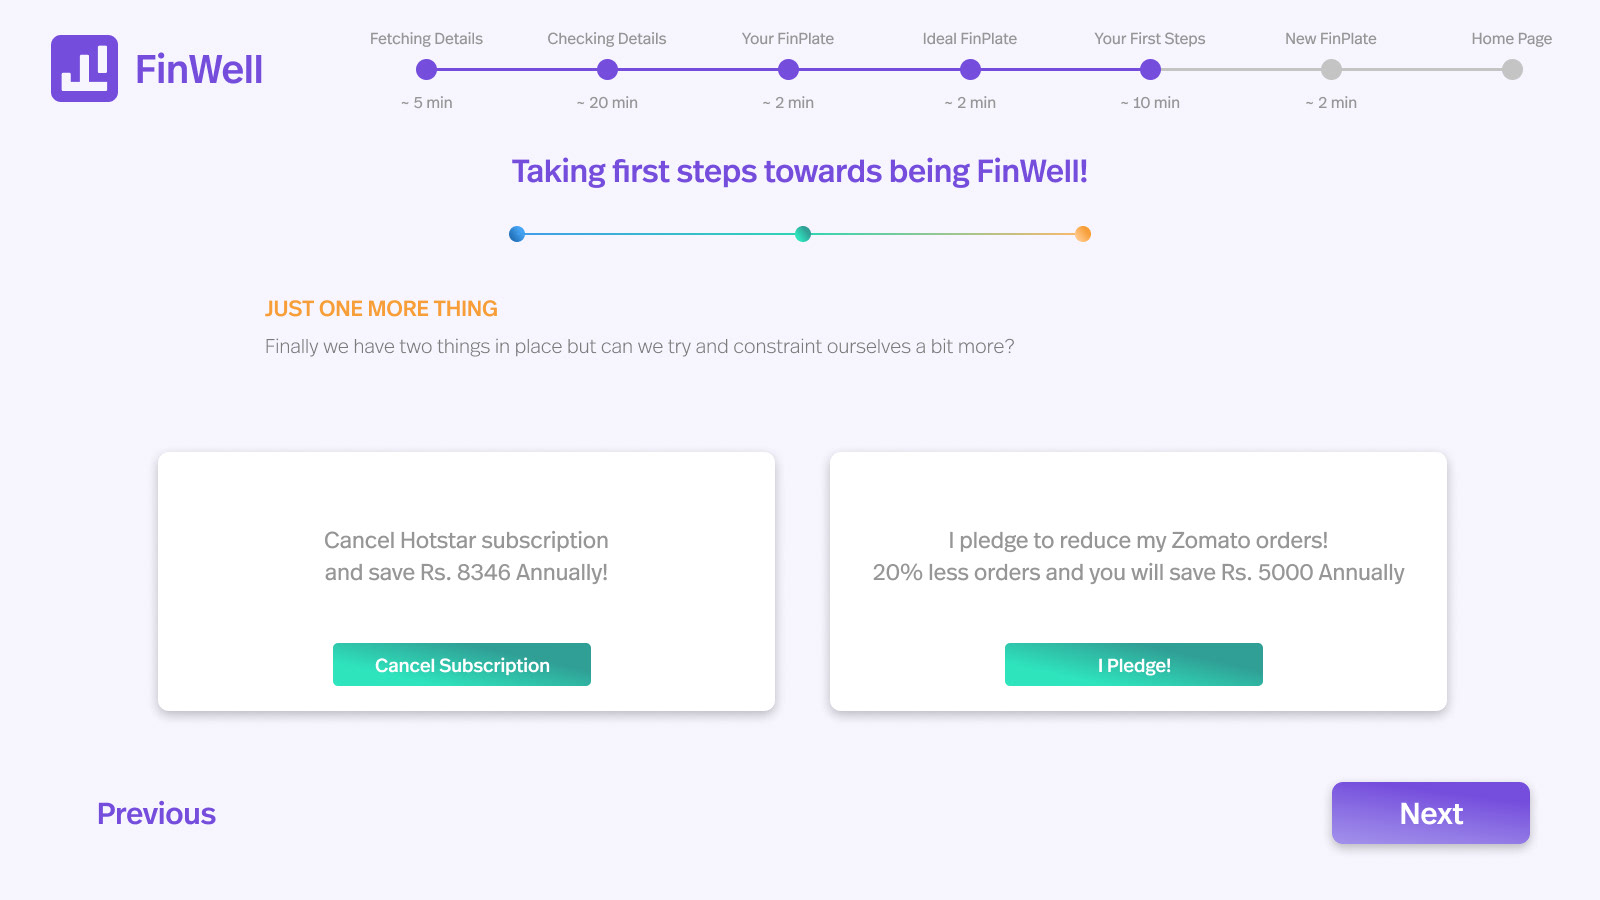Click the green middle sub-progress dot
The height and width of the screenshot is (900, 1600).
pyautogui.click(x=803, y=234)
